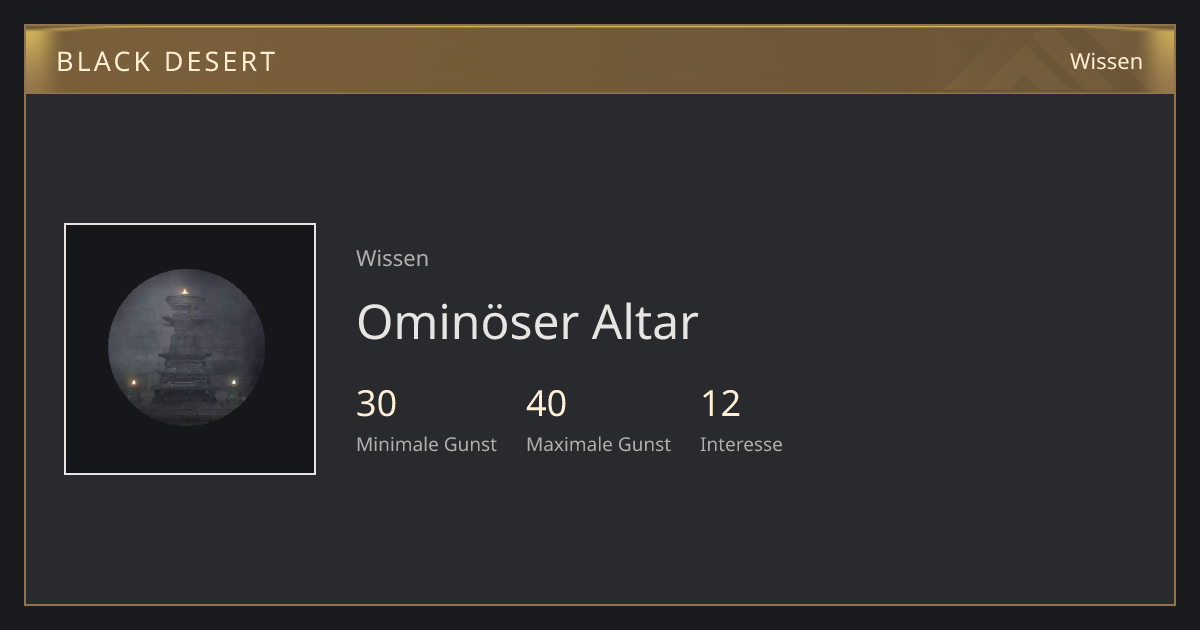Click the Minimale Gunst label
The height and width of the screenshot is (630, 1200).
(x=426, y=444)
